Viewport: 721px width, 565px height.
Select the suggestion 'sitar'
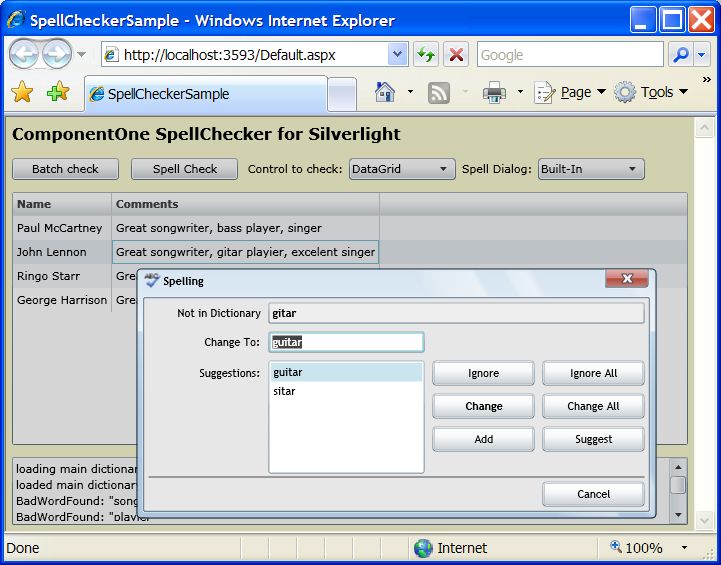click(346, 391)
